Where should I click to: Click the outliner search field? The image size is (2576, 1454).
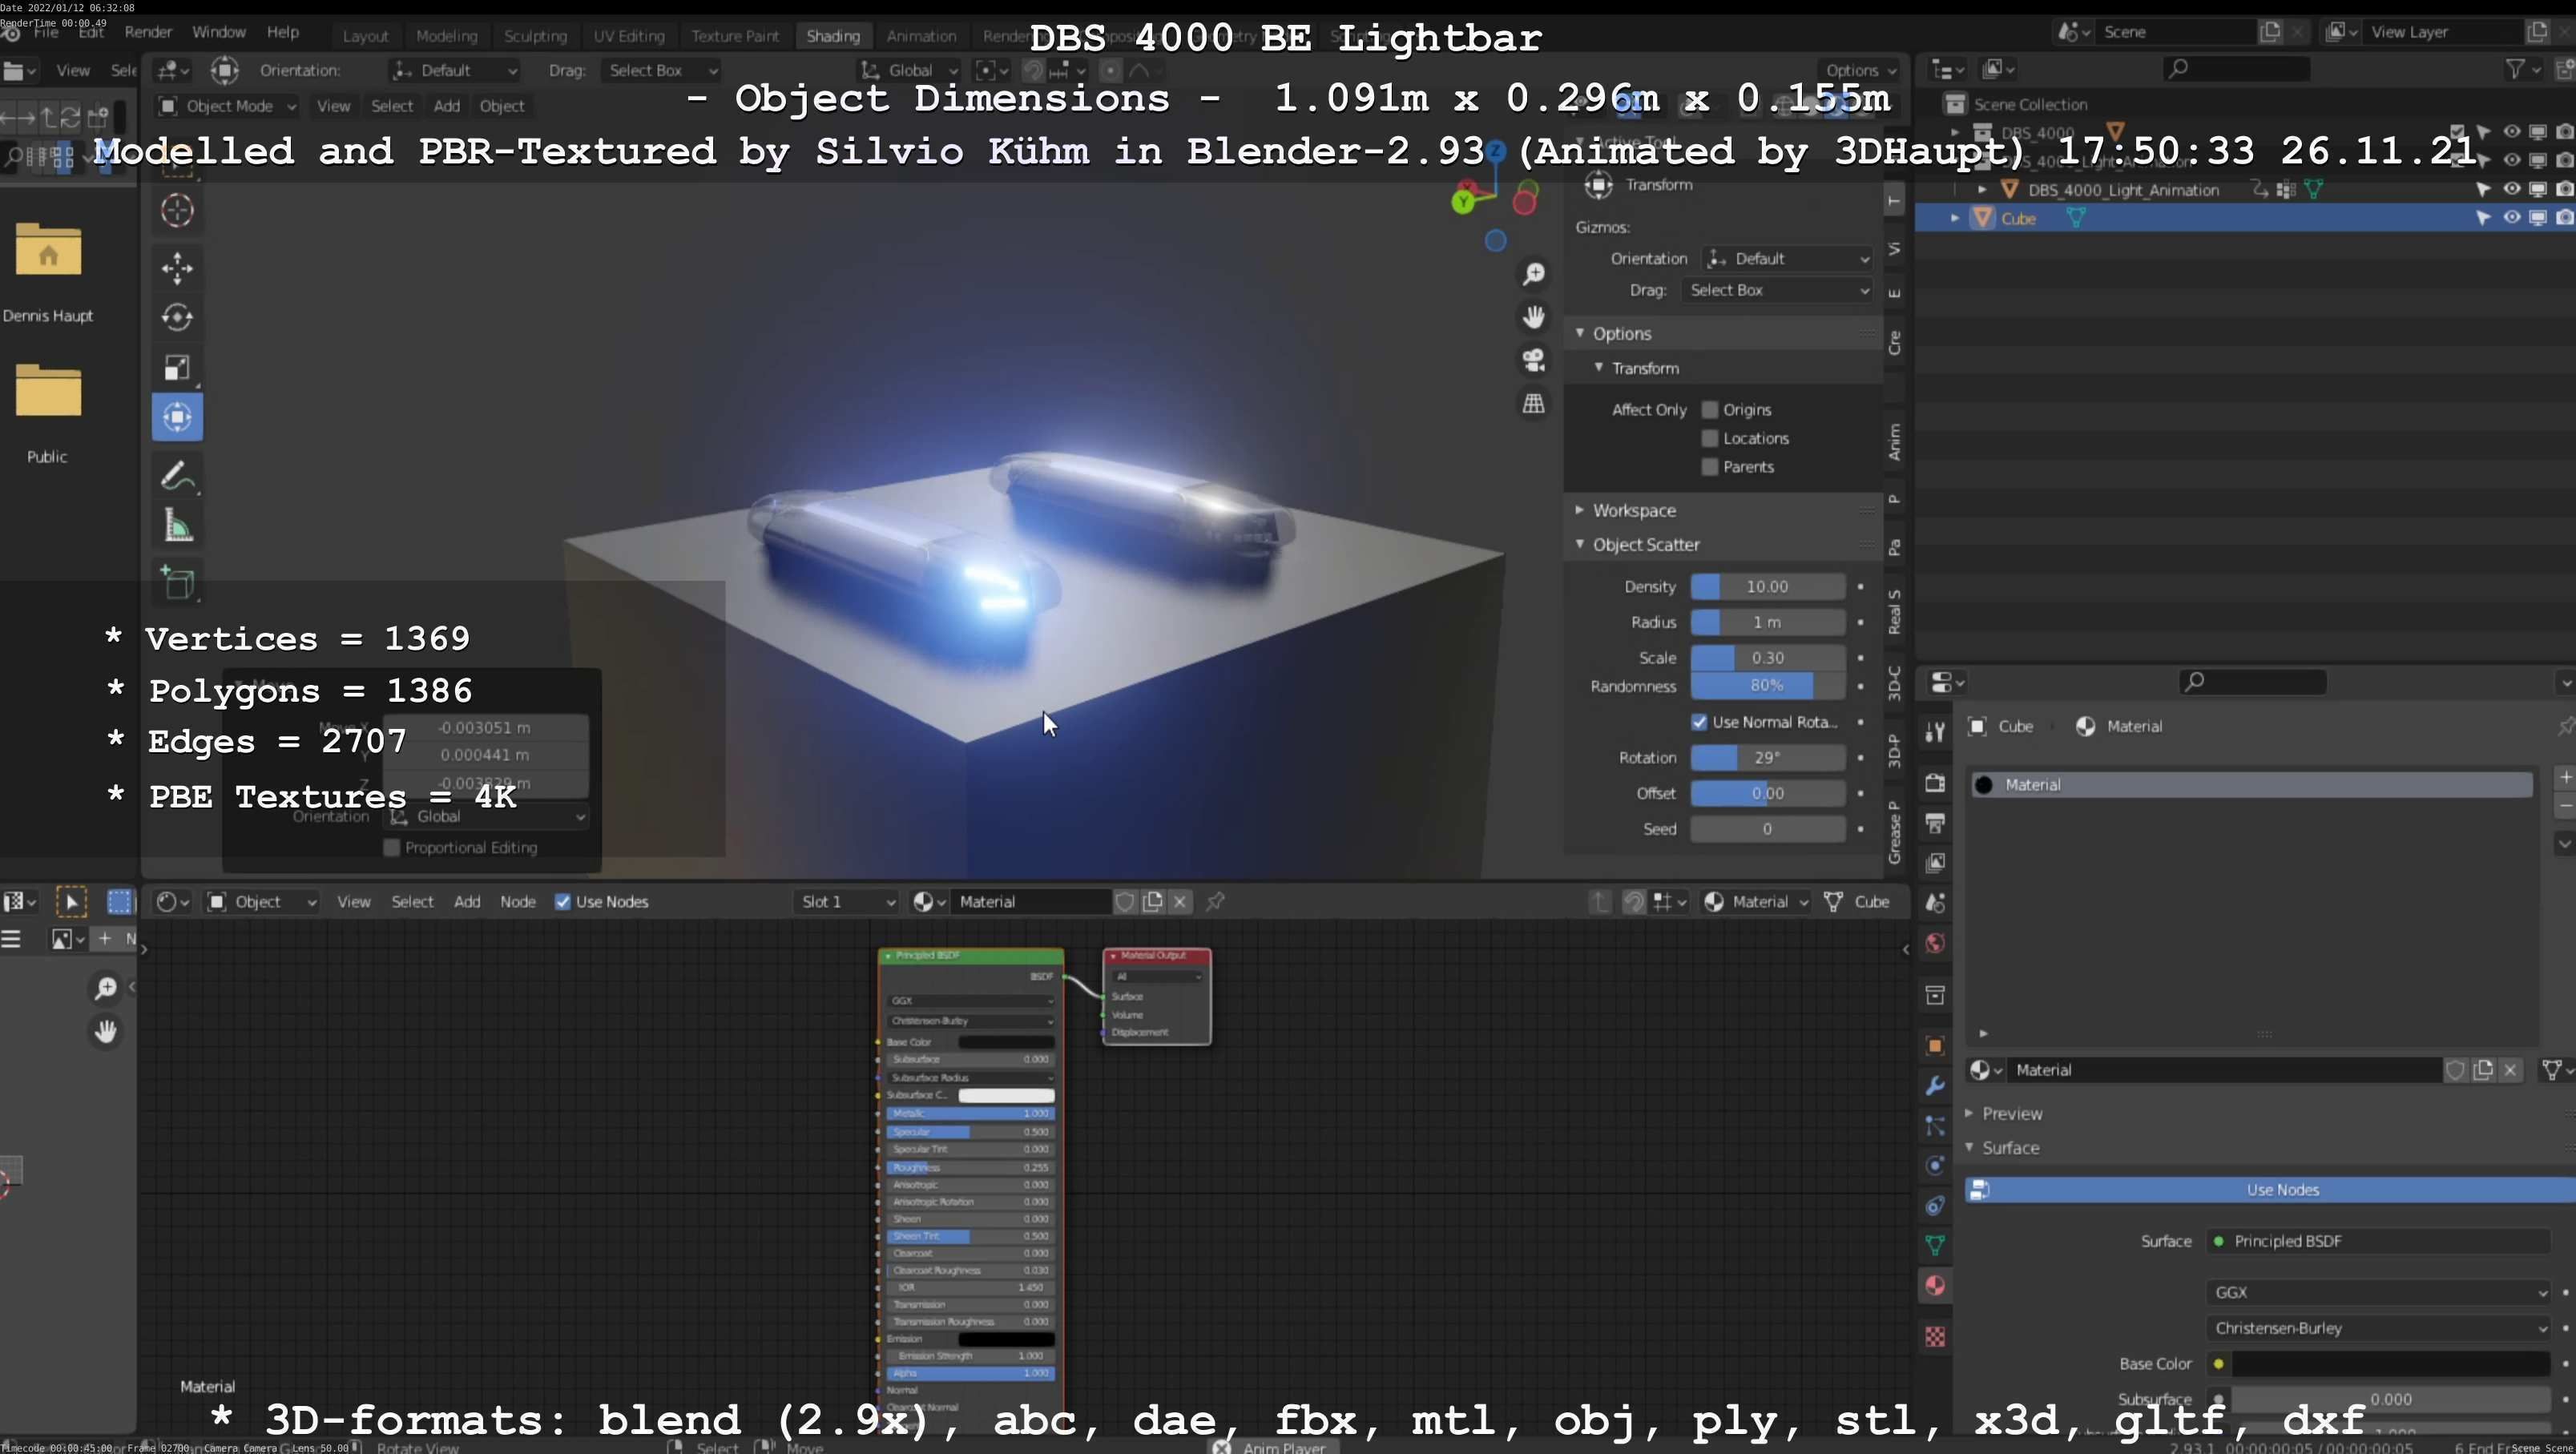[2236, 68]
